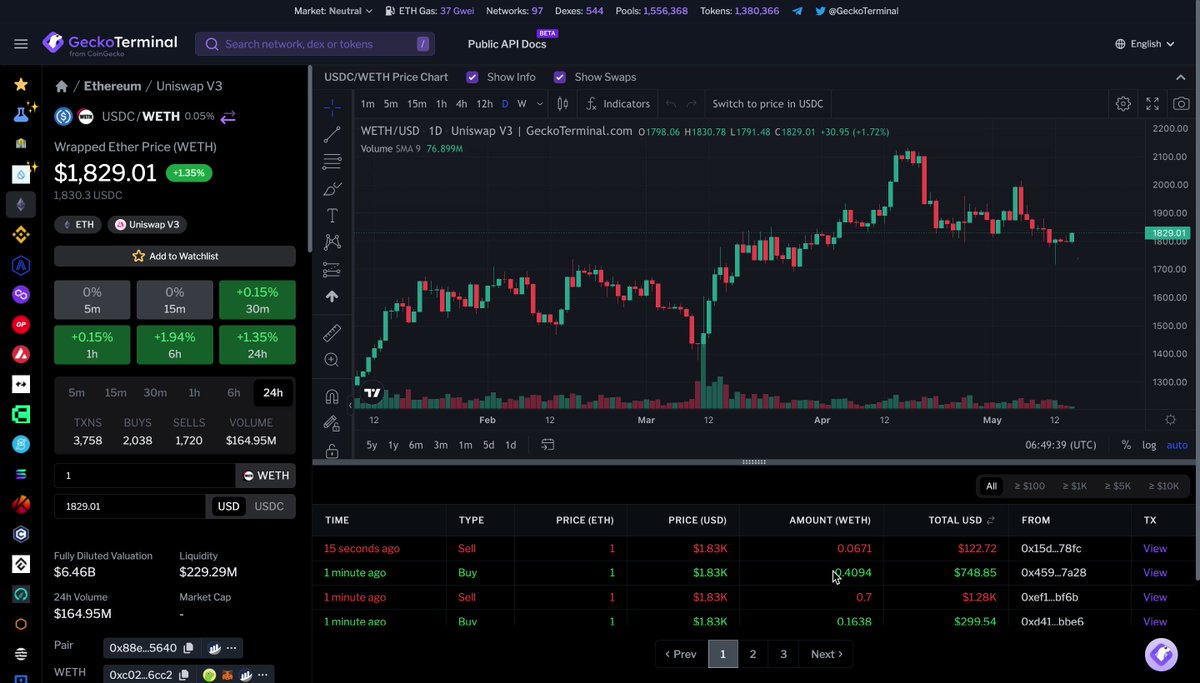1200x683 pixels.
Task: View transaction from 0x15d...78fc
Action: (x=1155, y=549)
